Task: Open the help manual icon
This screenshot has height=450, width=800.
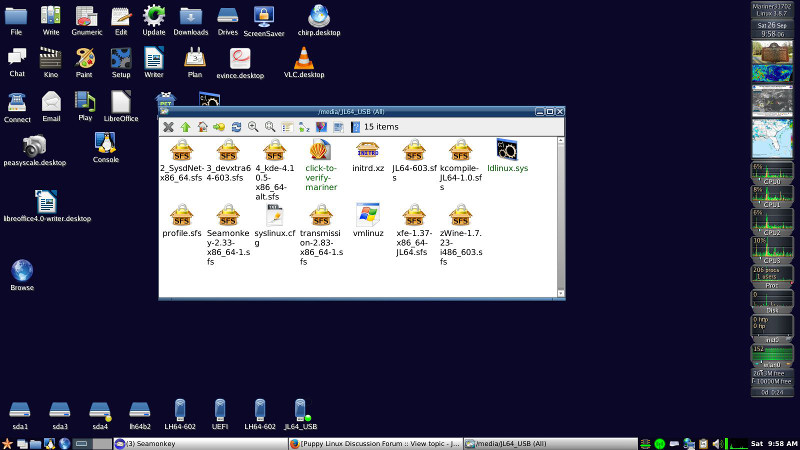Action: pos(355,127)
